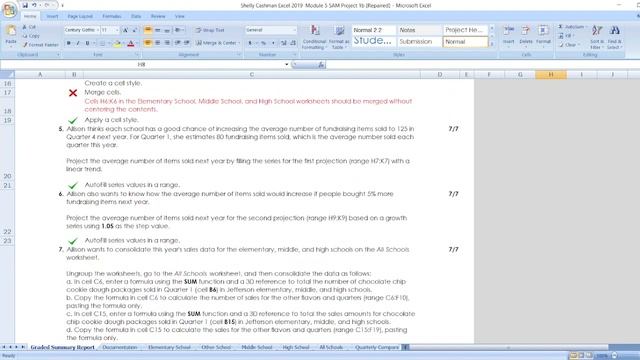Toggle middle align

point(158,30)
